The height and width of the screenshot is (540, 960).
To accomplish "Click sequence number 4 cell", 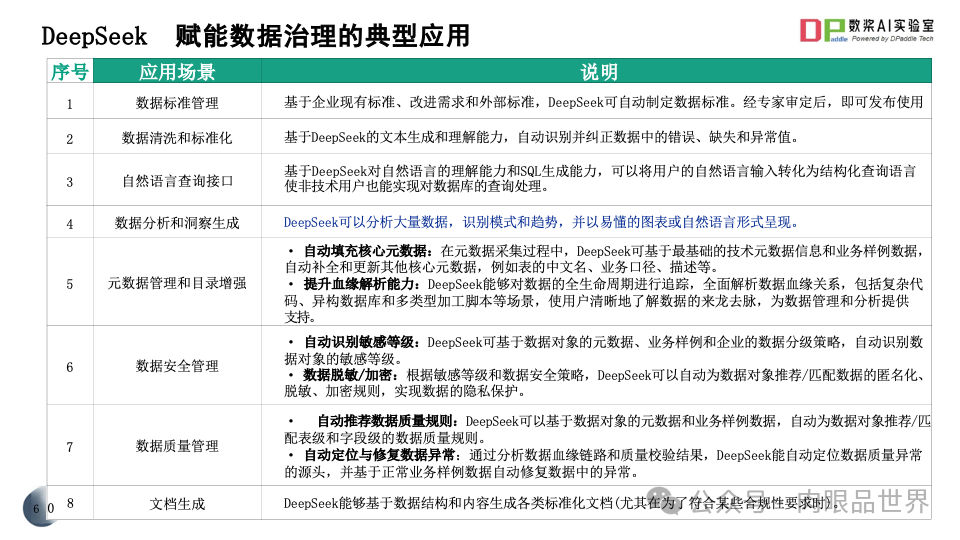I will (x=70, y=223).
